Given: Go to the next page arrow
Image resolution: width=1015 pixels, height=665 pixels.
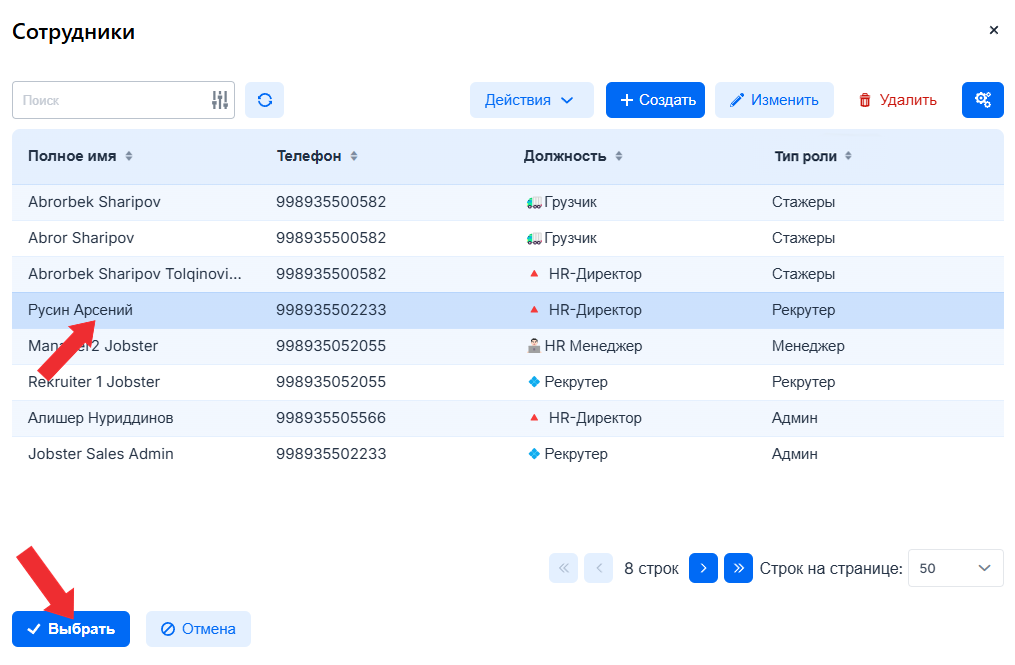Looking at the screenshot, I should point(703,568).
